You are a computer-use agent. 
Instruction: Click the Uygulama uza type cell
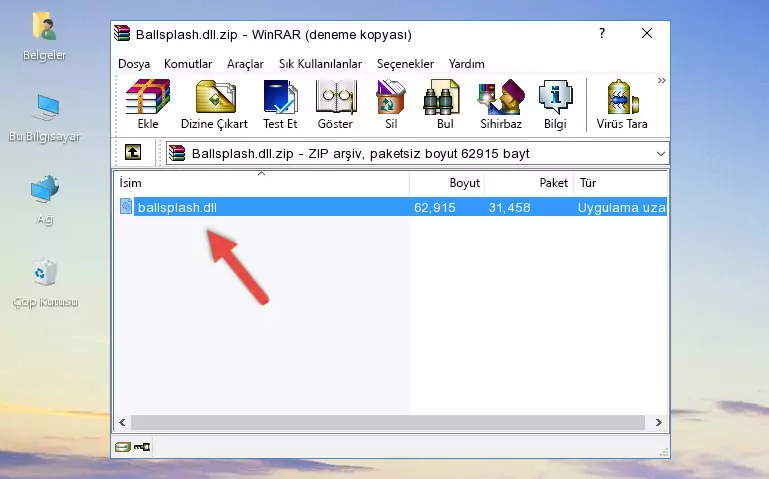click(x=621, y=208)
